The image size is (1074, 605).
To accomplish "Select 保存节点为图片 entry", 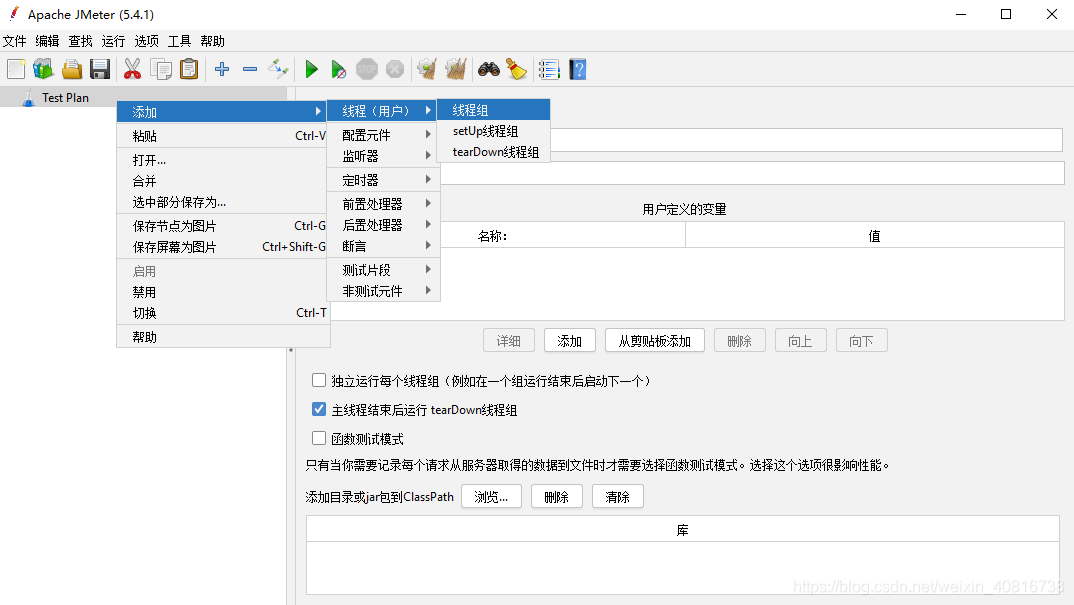I will click(223, 226).
